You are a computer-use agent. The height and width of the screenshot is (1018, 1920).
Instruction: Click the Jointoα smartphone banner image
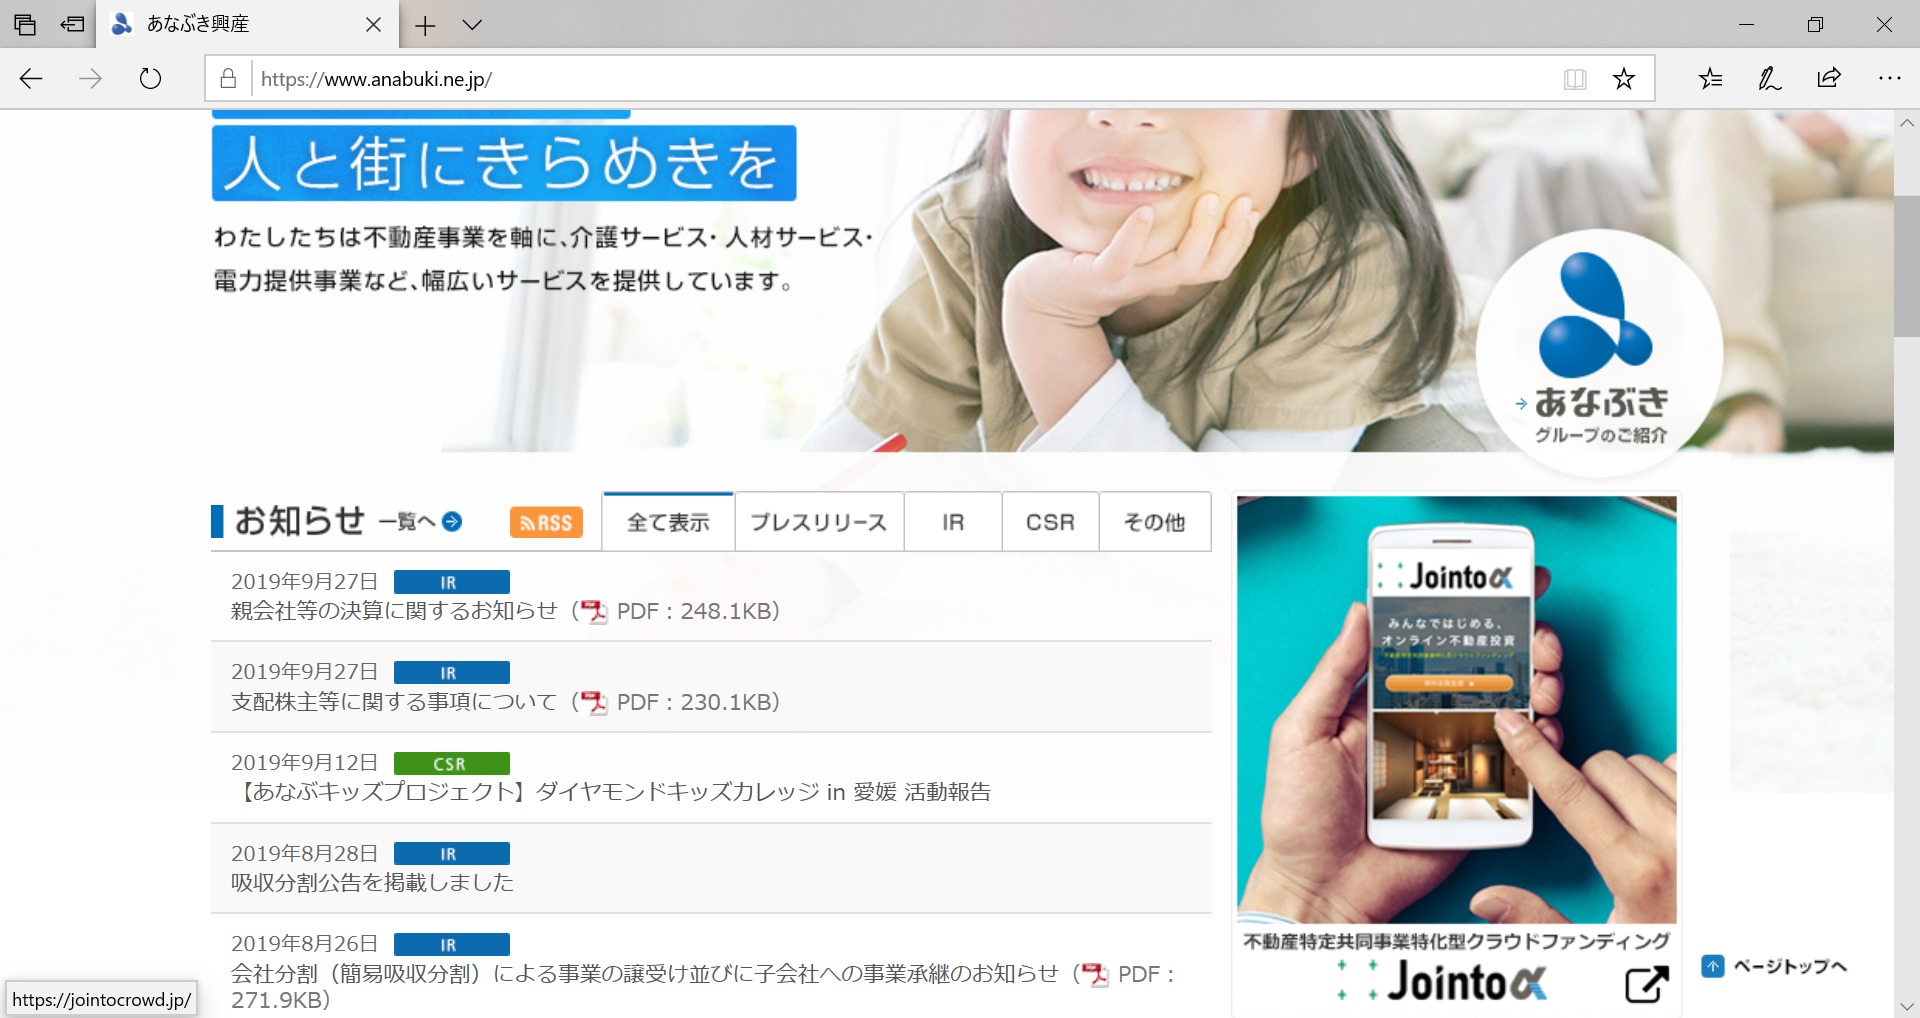[1456, 710]
